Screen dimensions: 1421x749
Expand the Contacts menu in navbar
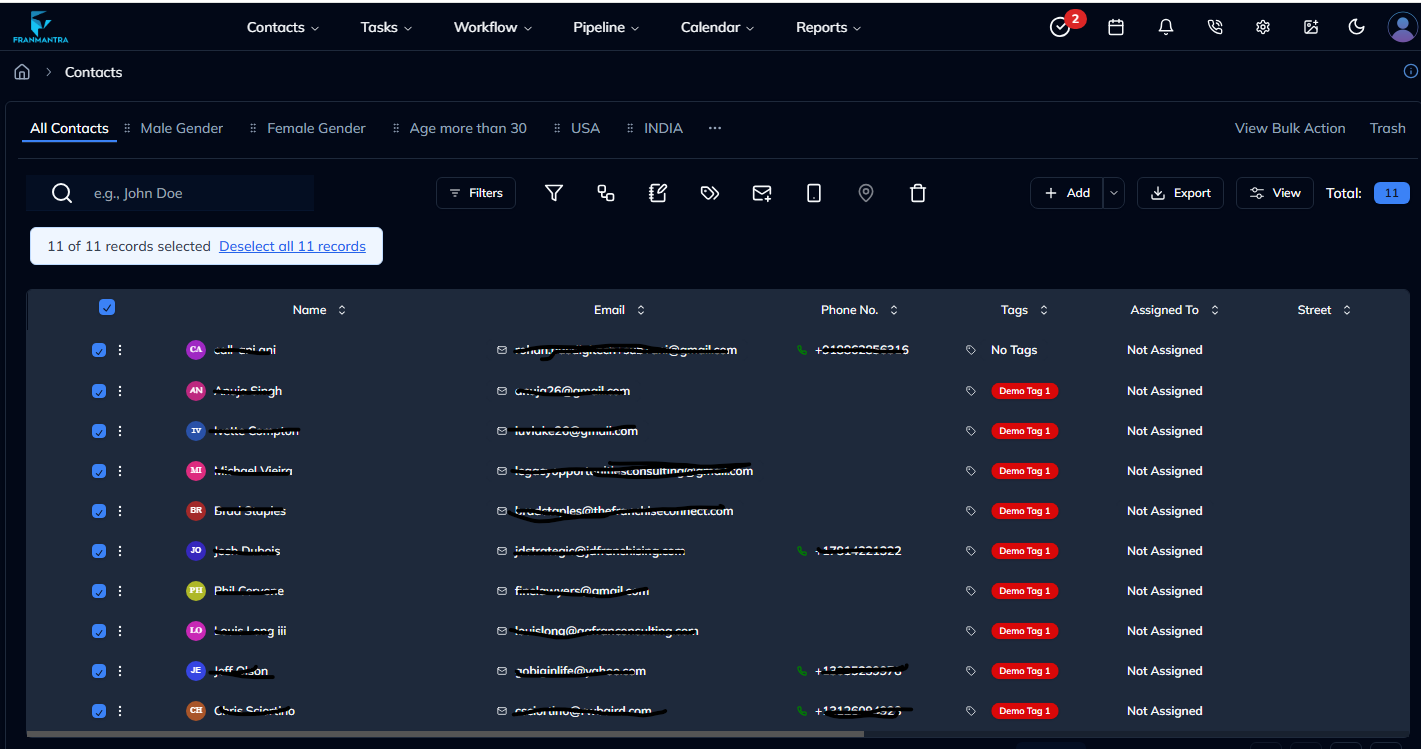tap(282, 27)
